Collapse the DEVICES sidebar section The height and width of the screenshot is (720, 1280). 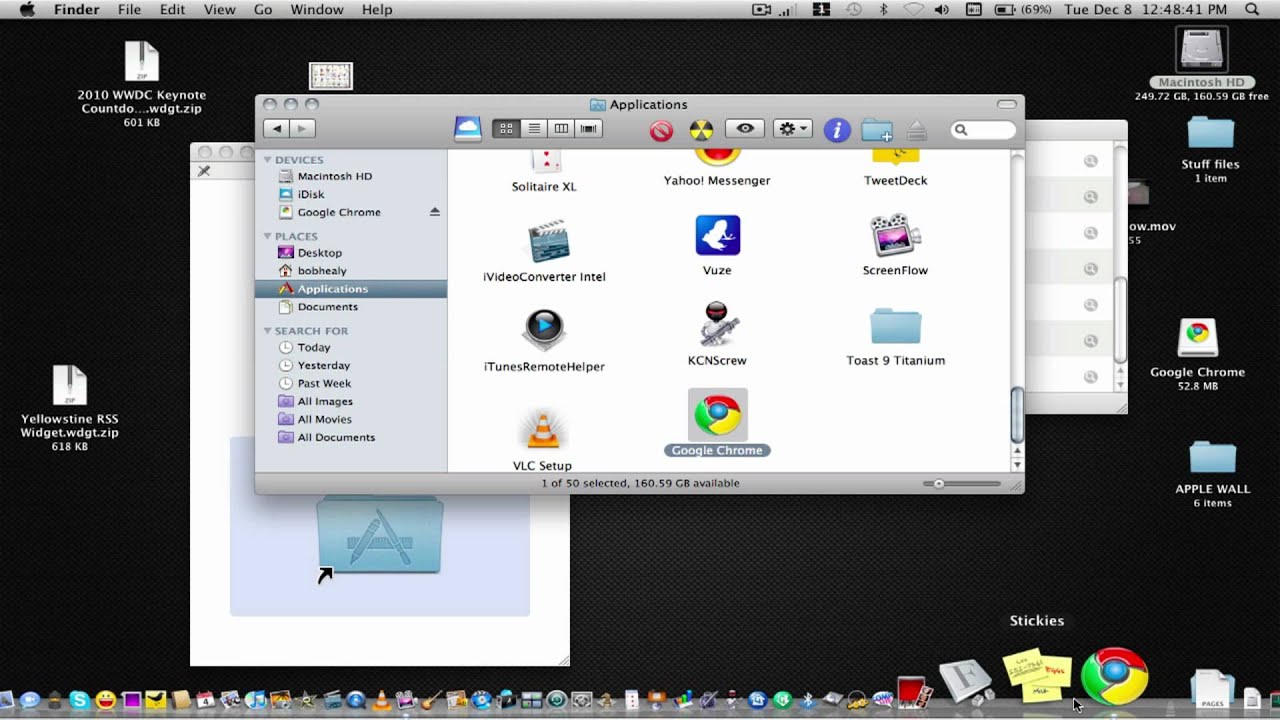267,160
